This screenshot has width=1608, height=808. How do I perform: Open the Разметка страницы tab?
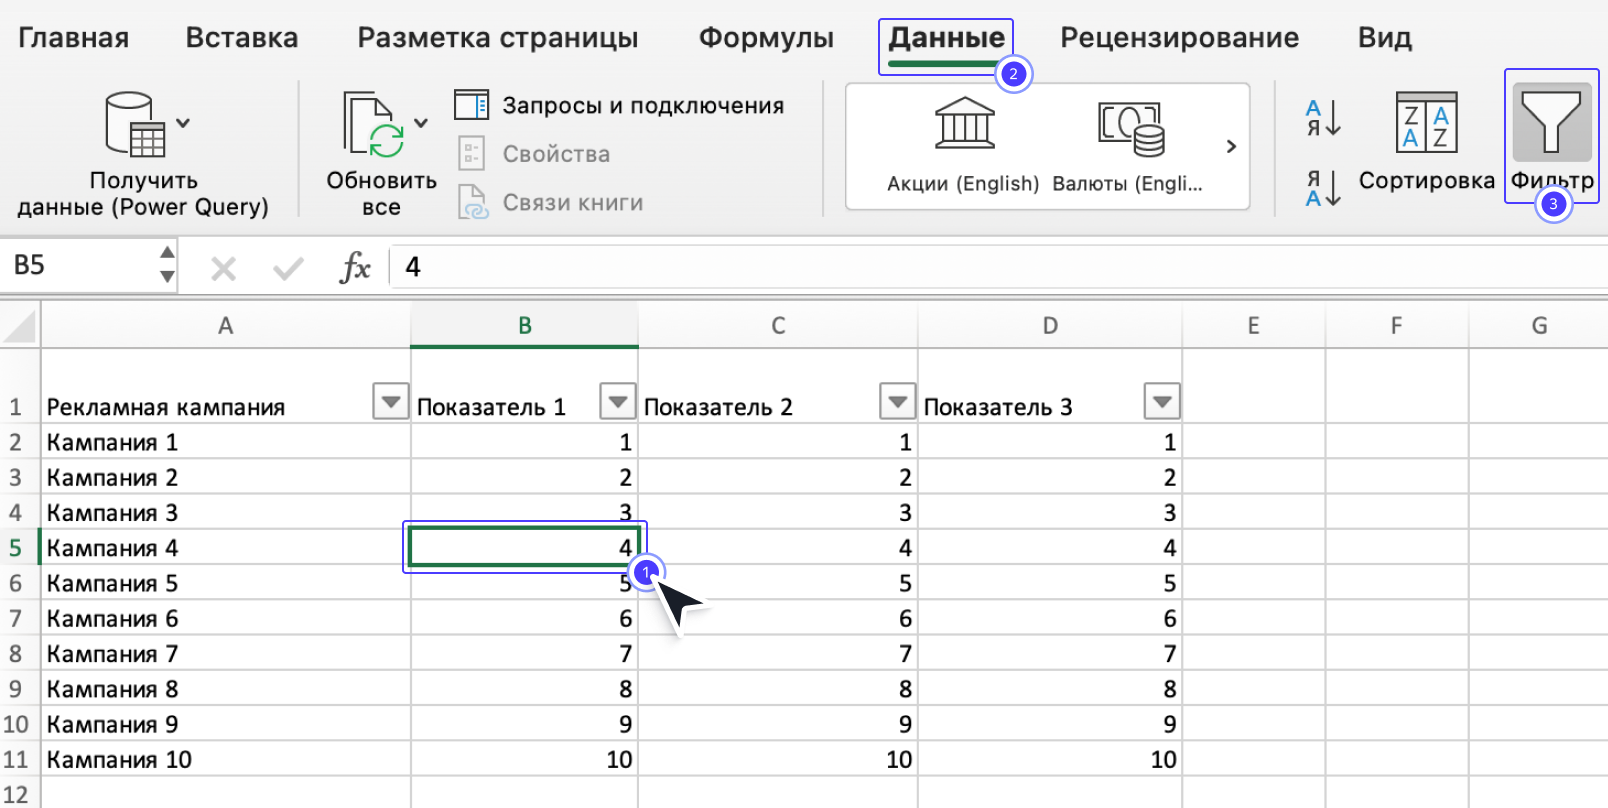[x=498, y=38]
